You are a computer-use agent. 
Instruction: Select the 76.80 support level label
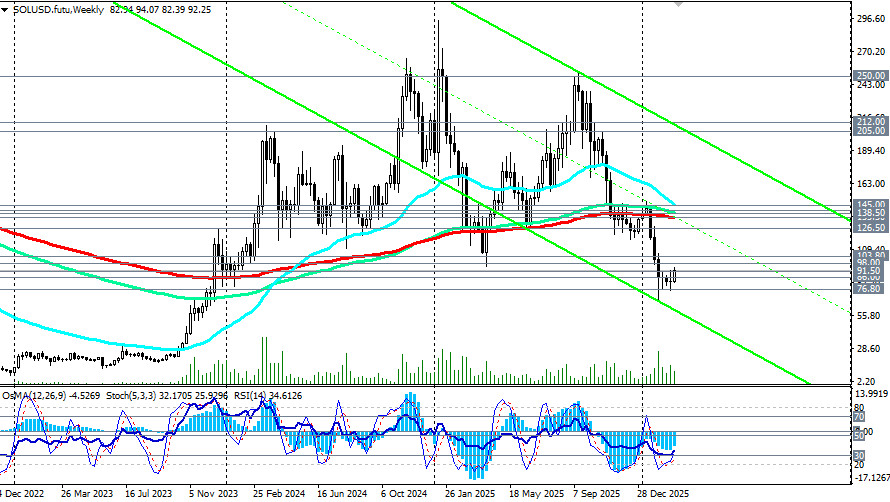coord(869,288)
